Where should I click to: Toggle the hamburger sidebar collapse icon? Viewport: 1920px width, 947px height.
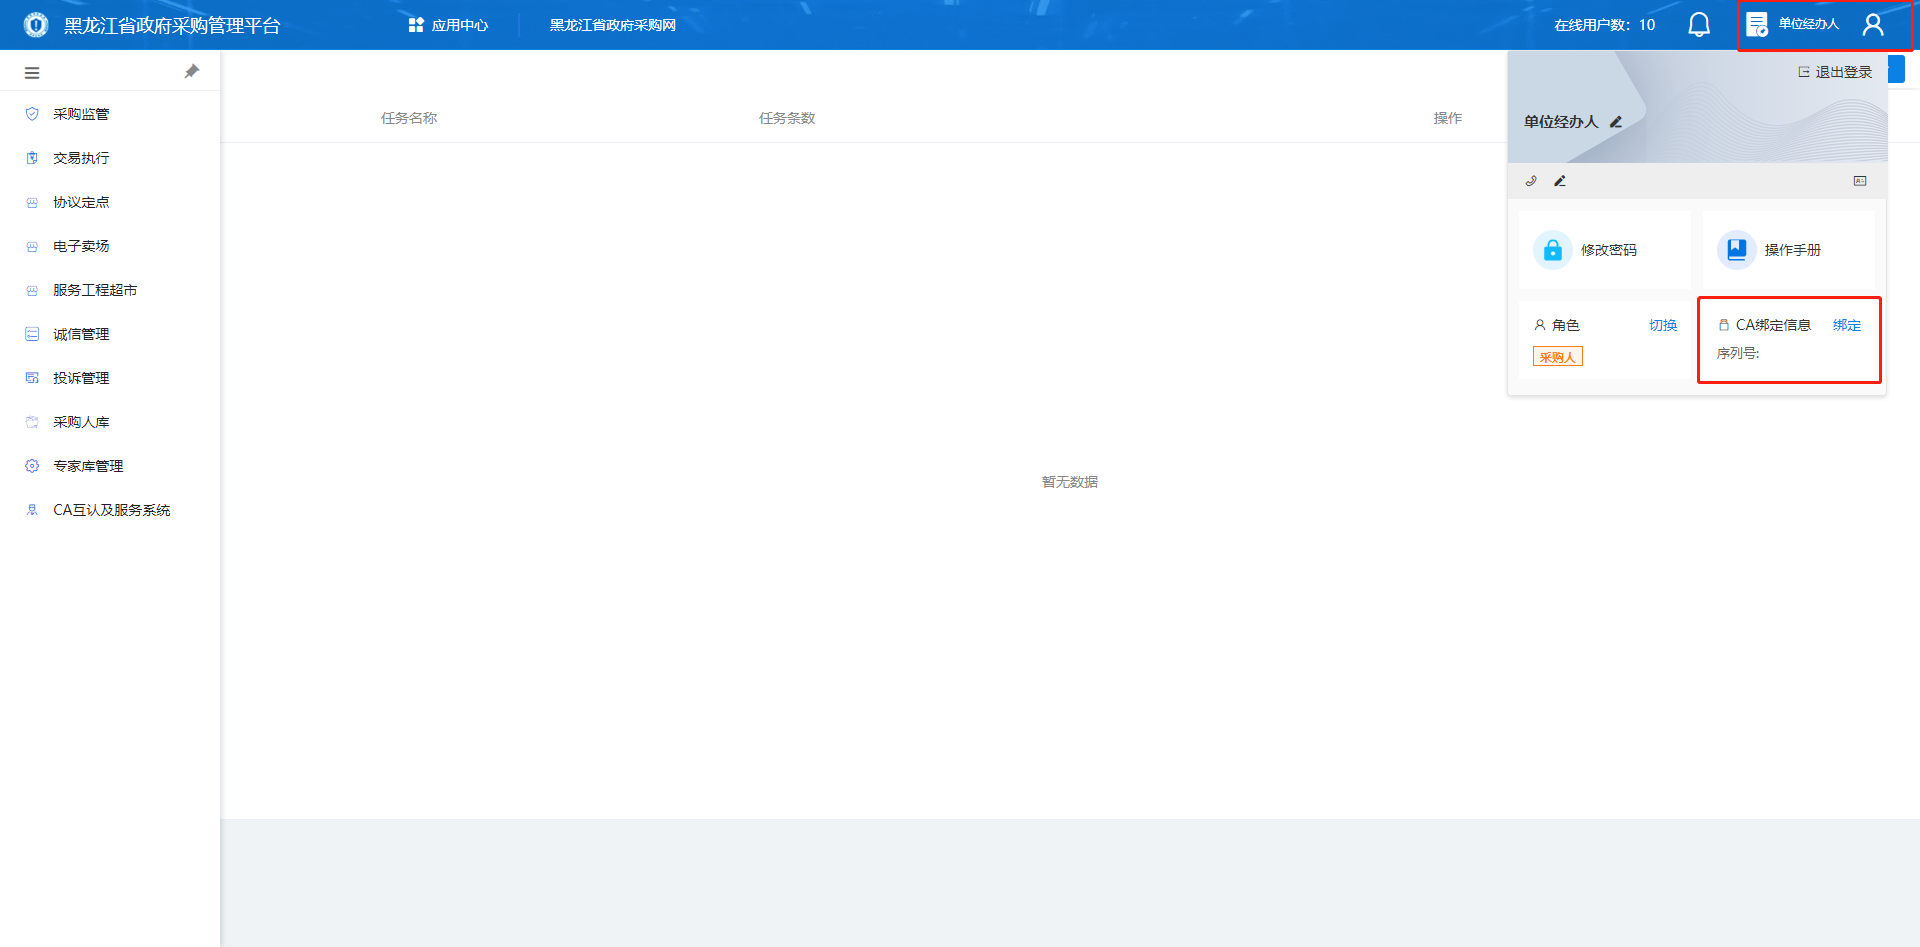32,73
